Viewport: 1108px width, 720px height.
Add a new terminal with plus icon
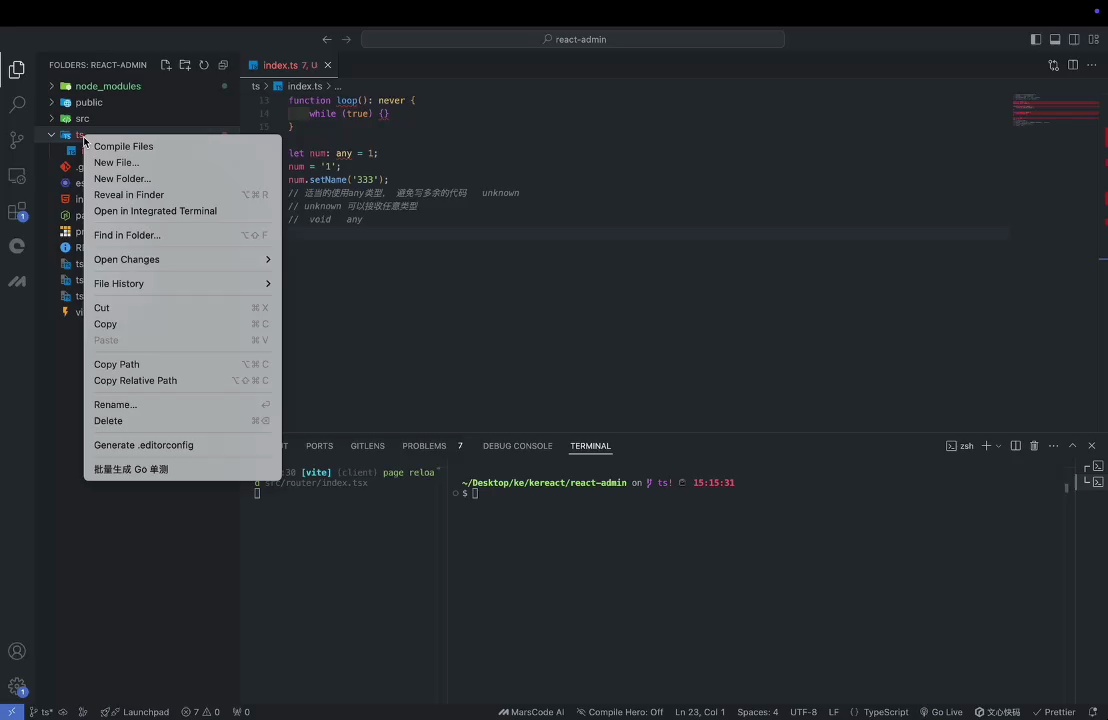coord(986,446)
